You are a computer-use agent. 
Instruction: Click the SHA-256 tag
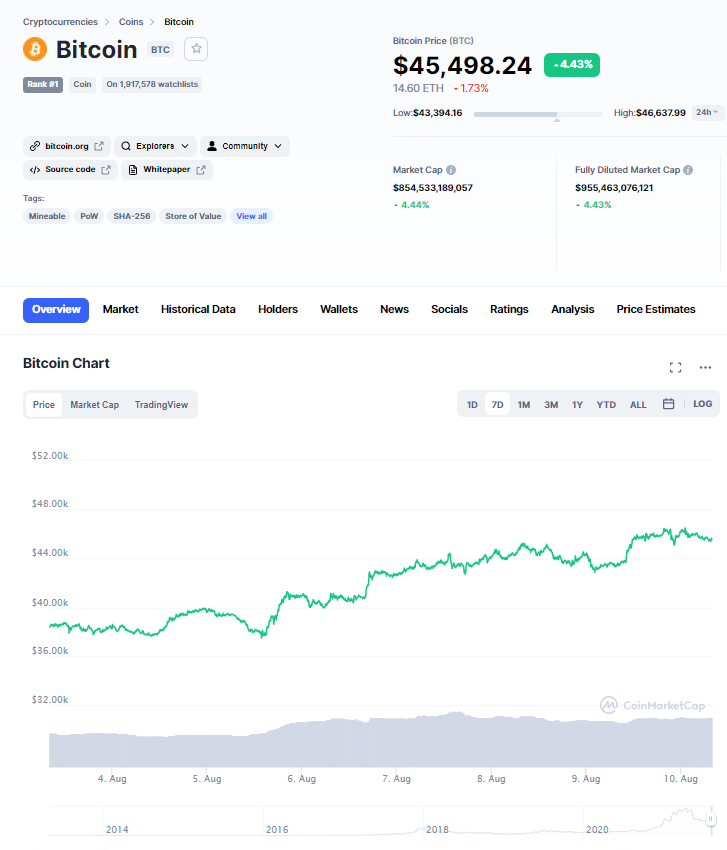pyautogui.click(x=131, y=216)
